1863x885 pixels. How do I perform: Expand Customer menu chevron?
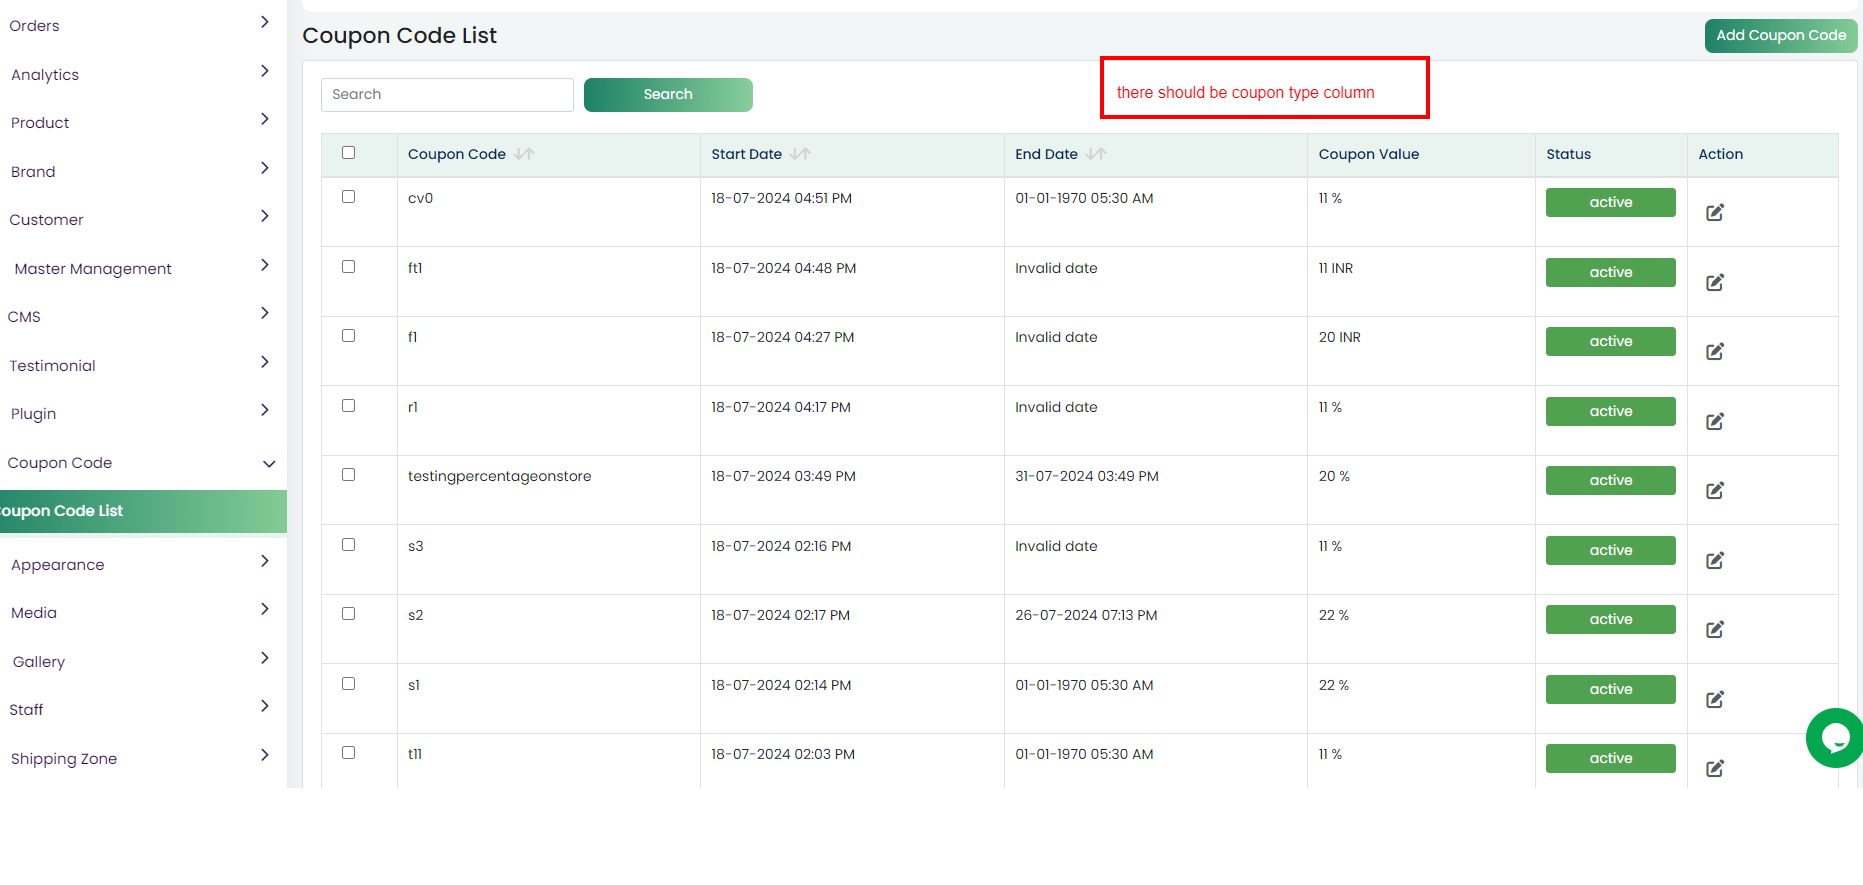tap(264, 216)
